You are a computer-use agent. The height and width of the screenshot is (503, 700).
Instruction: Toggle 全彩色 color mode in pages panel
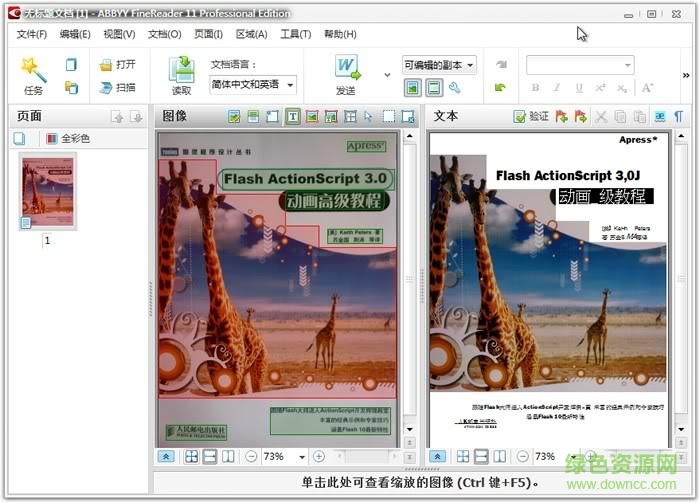pos(66,139)
